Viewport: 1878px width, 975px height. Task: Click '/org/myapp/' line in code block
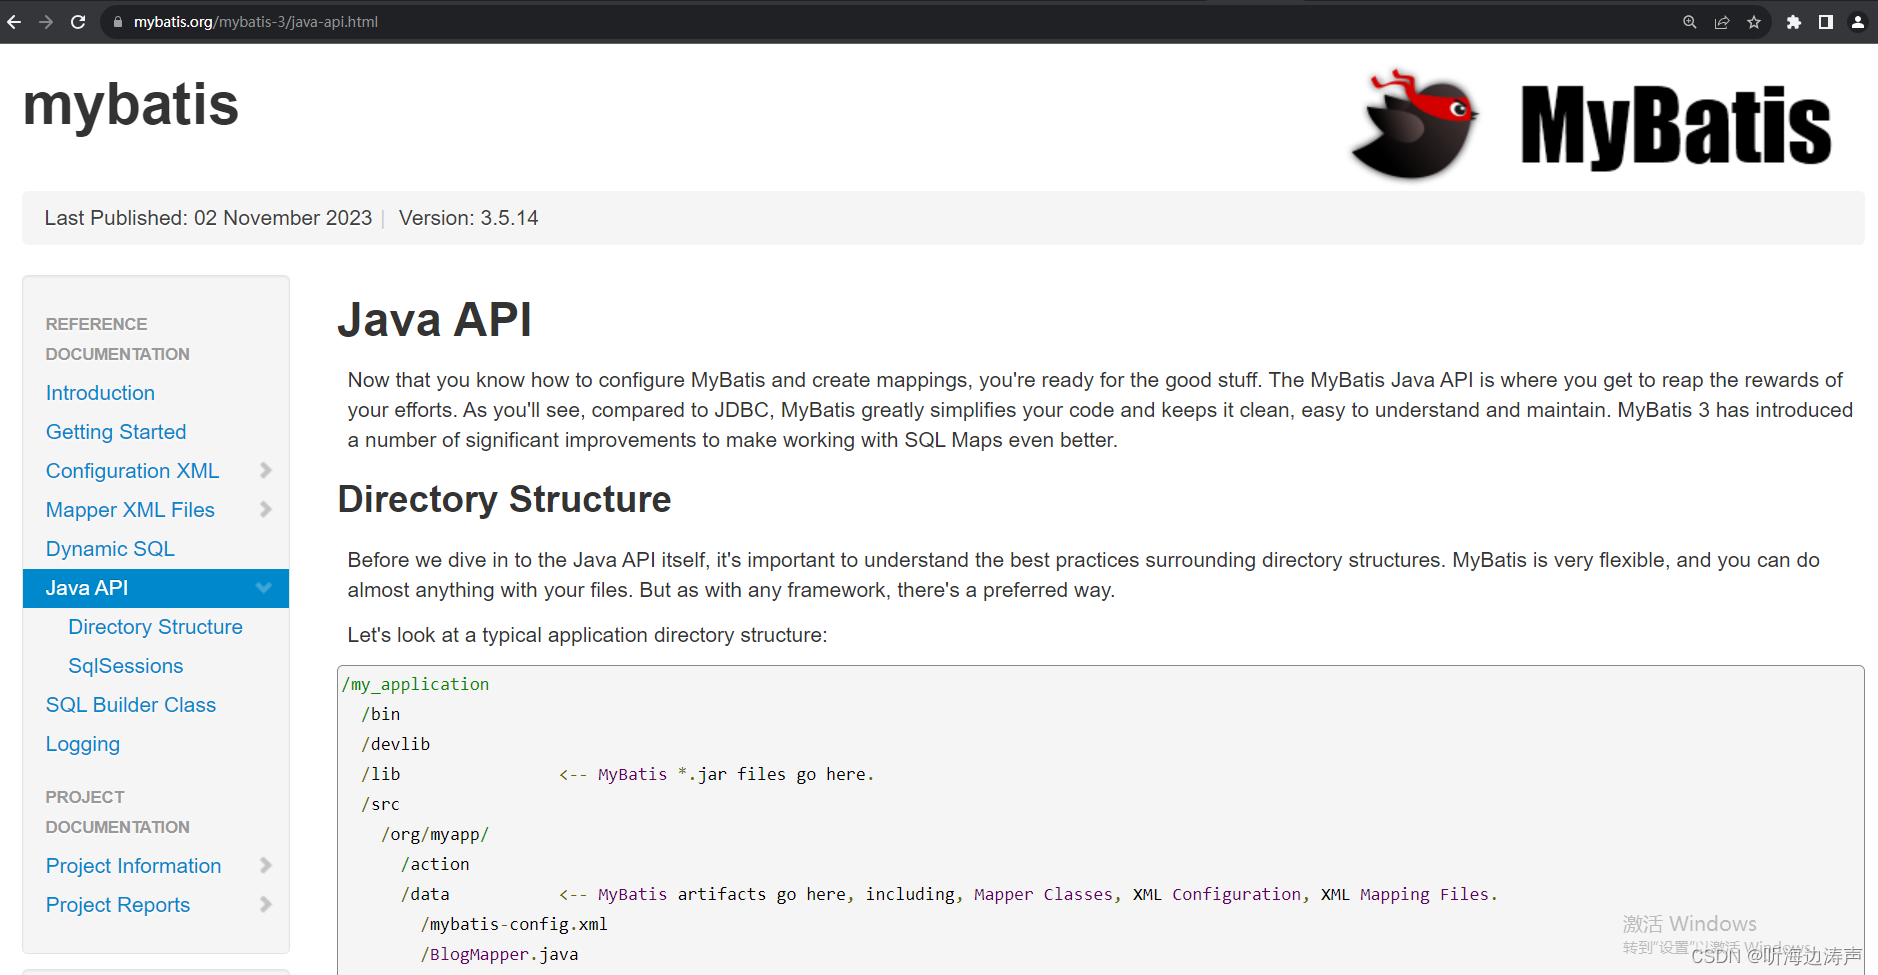(x=435, y=834)
